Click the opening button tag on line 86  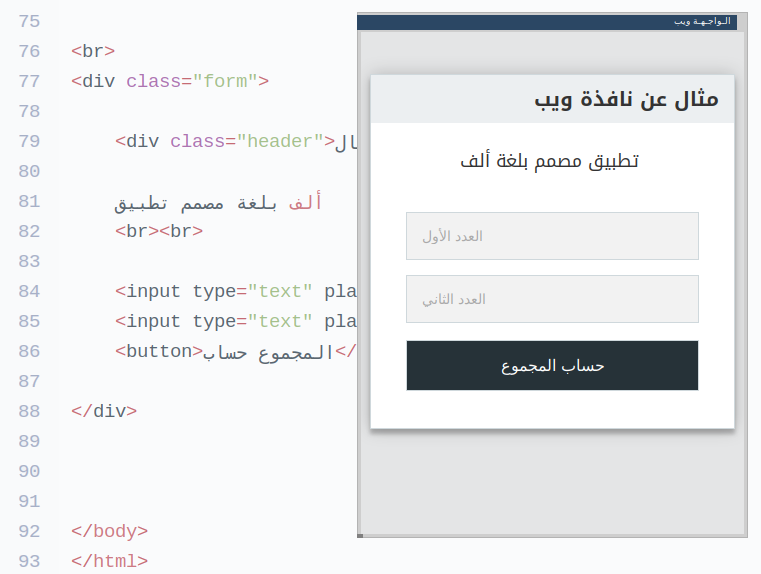click(x=159, y=351)
